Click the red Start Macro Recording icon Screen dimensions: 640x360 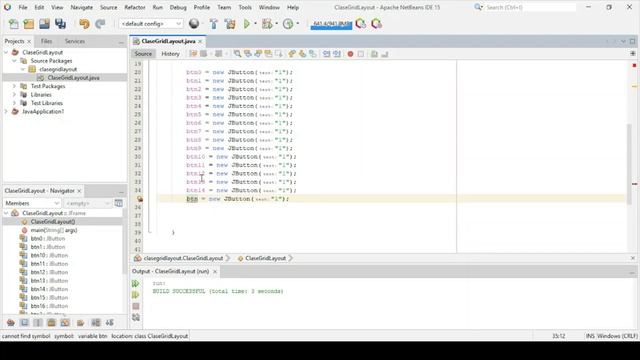350,54
